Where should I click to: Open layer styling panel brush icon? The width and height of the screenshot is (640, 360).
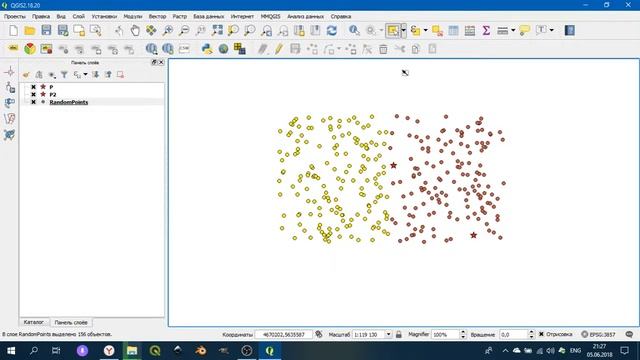coord(26,75)
